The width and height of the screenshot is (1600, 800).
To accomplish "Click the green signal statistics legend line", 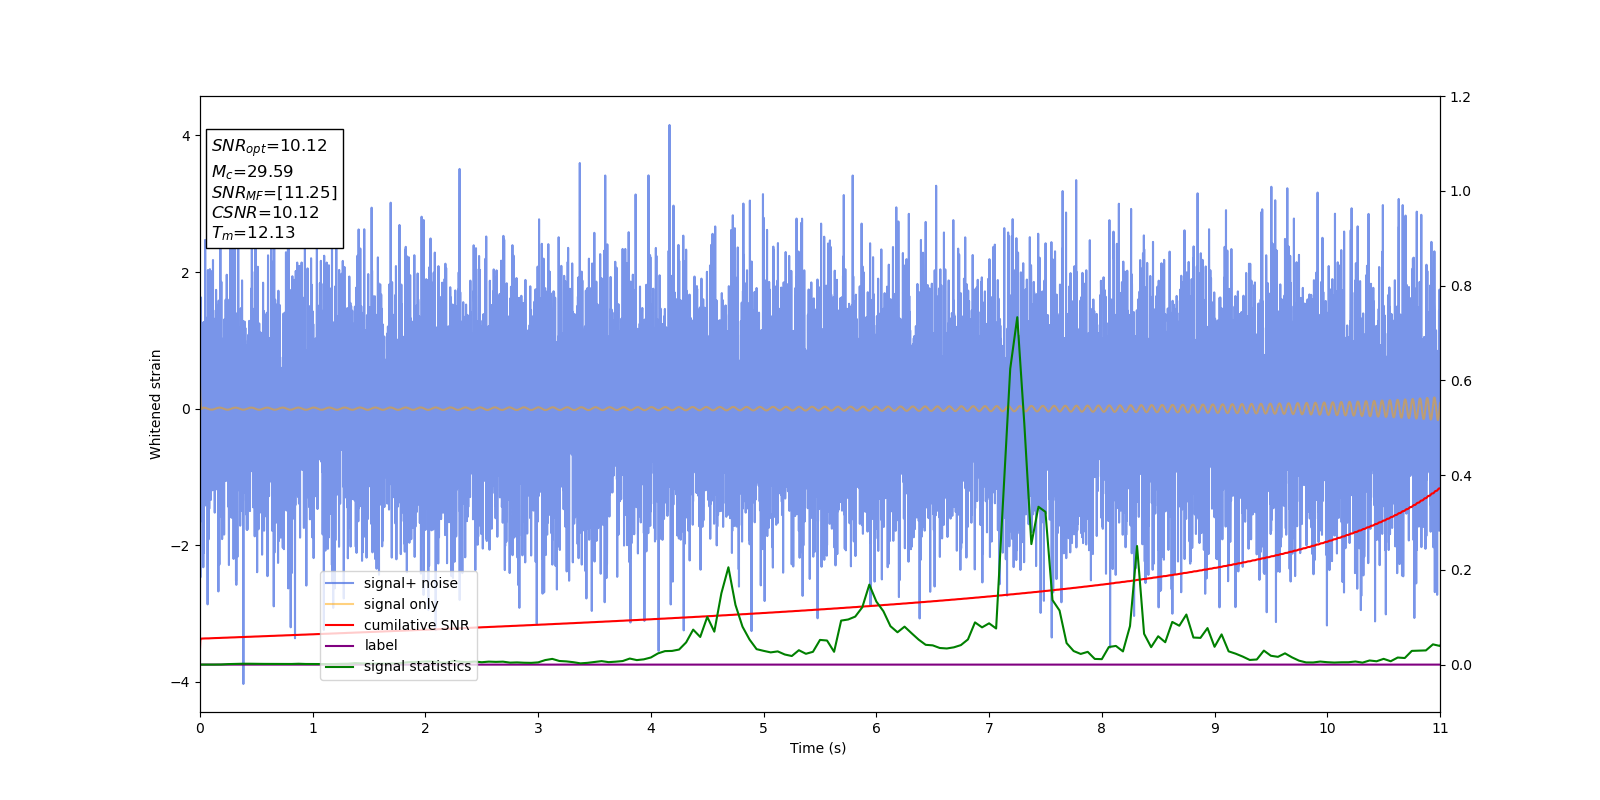I will (340, 666).
